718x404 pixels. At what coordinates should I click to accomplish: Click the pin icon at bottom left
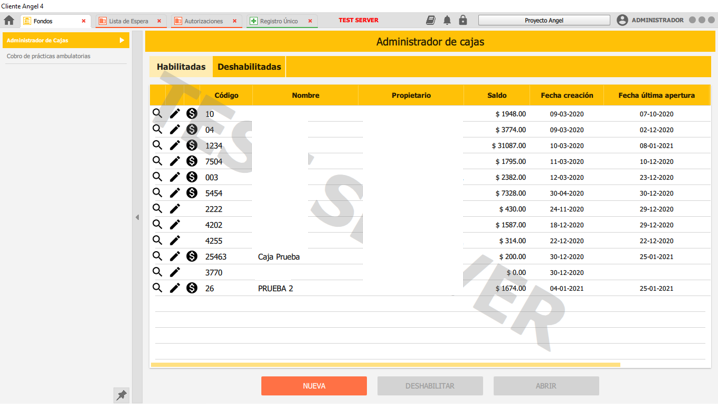(x=121, y=395)
